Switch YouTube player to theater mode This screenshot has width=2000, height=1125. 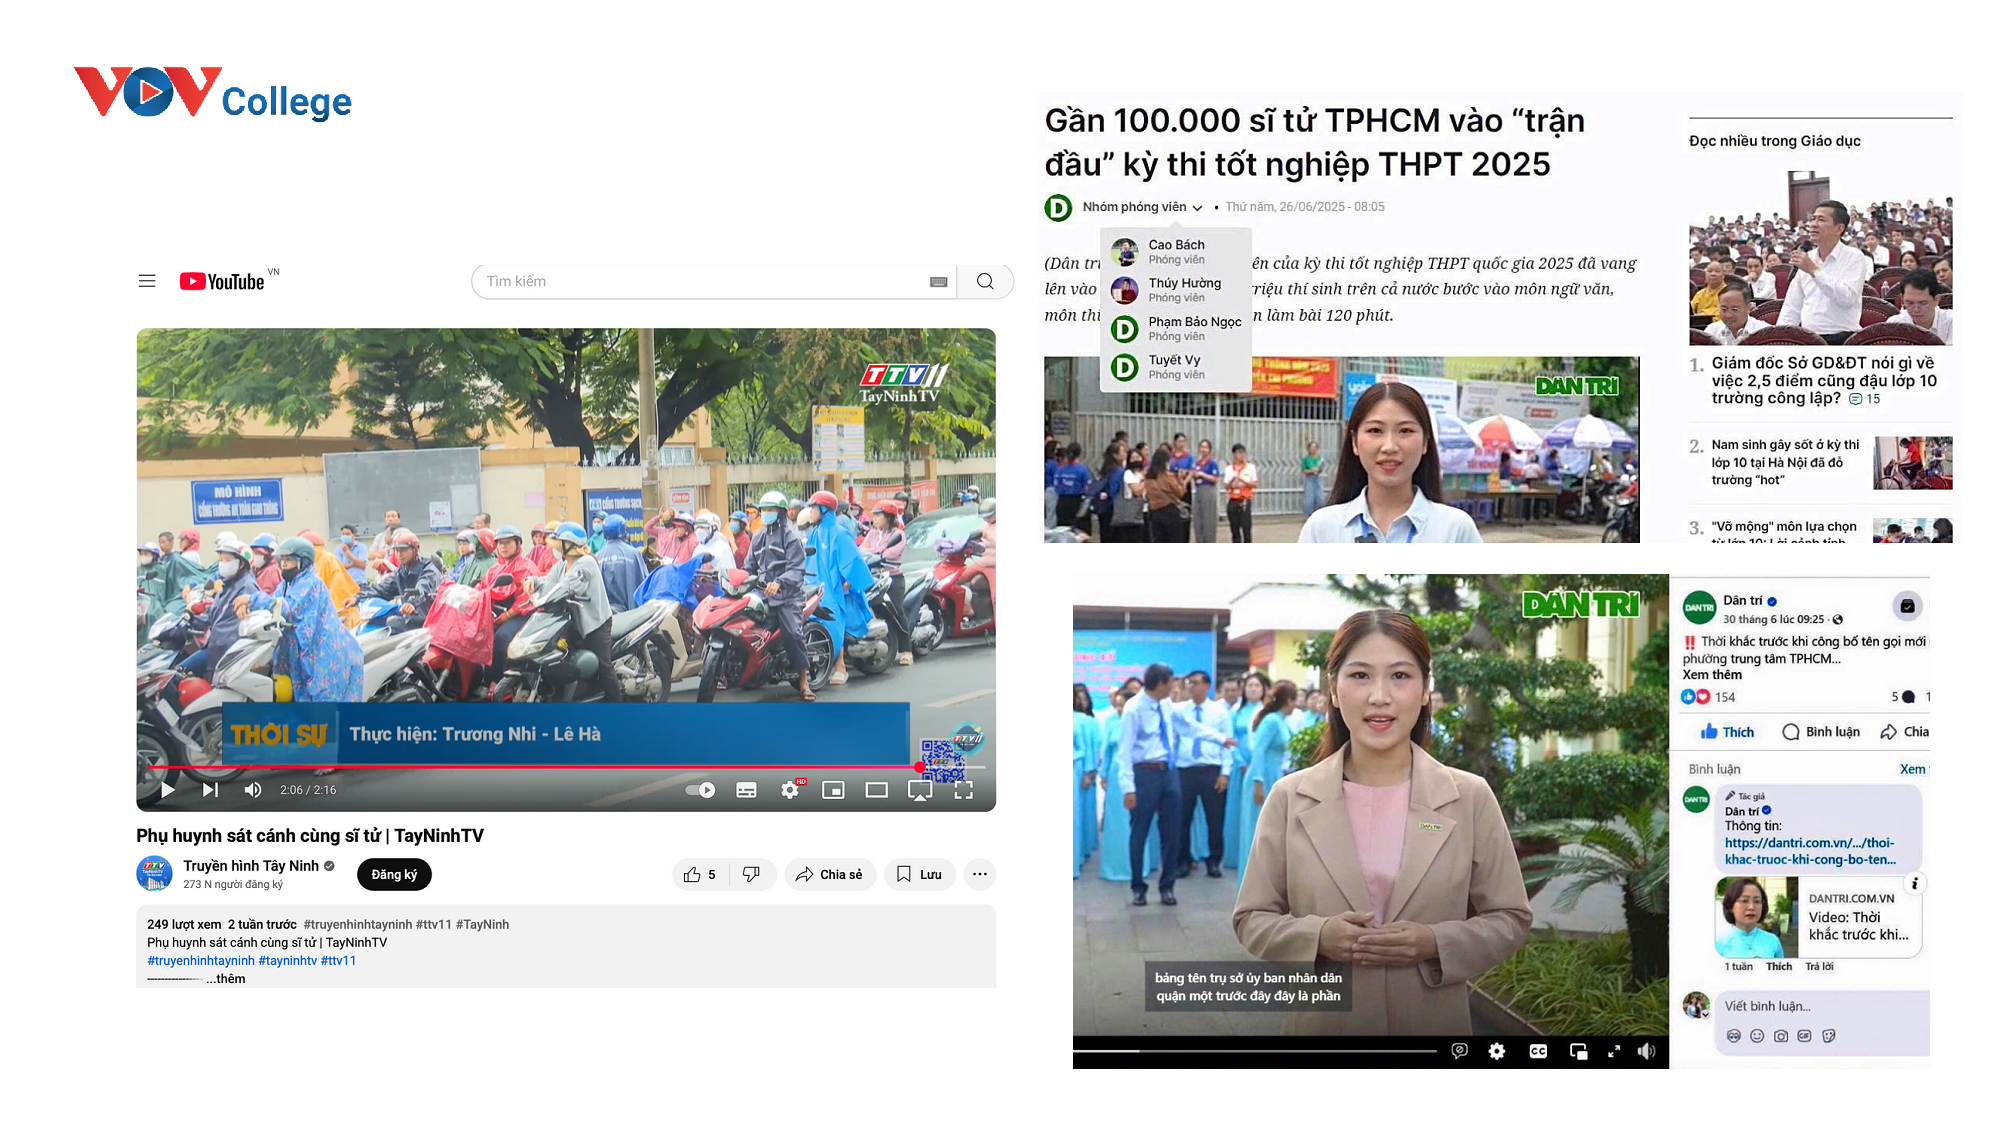877,790
